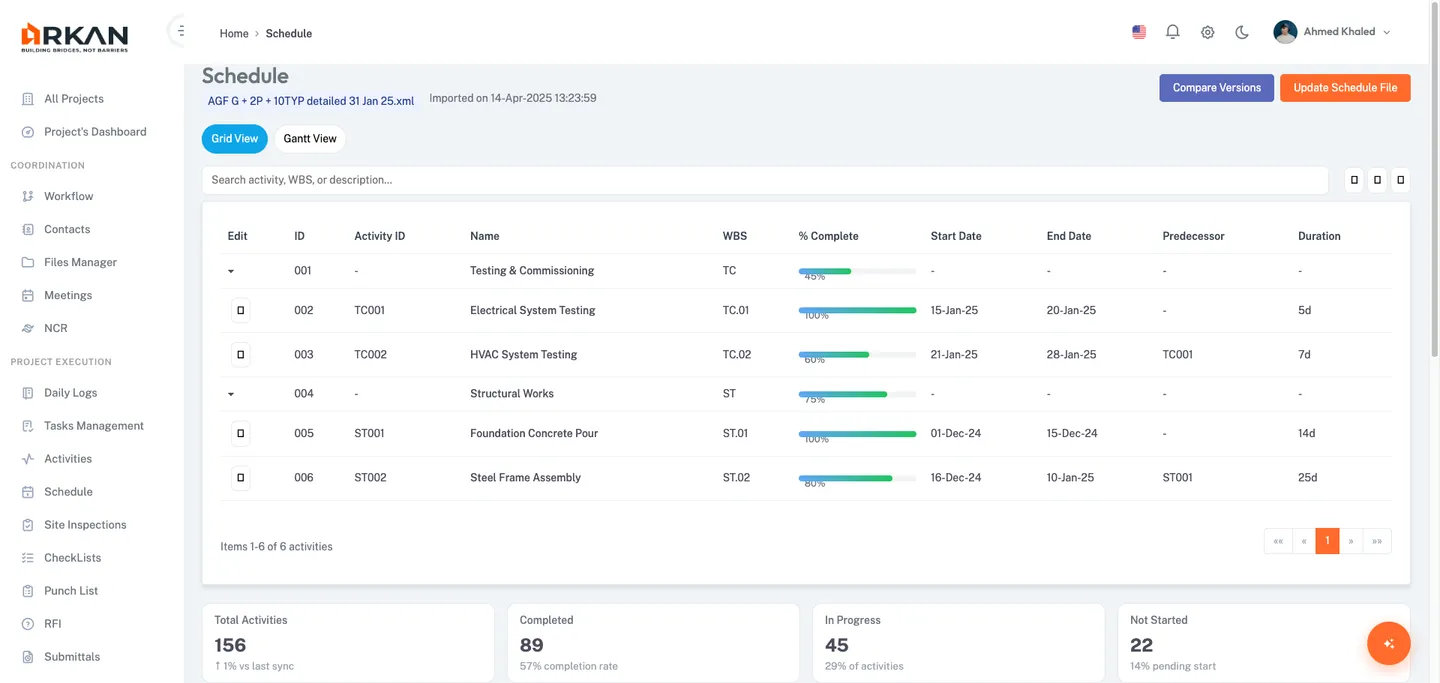Open notifications via the bell icon
Image resolution: width=1440 pixels, height=683 pixels.
point(1172,31)
